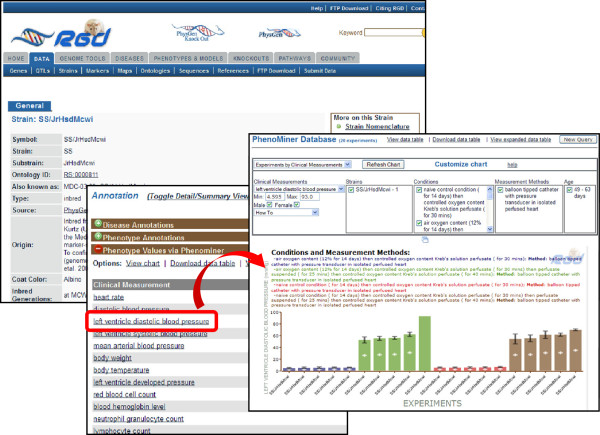Open the help link beside Customize chart
This screenshot has height=435, width=600.
512,165
